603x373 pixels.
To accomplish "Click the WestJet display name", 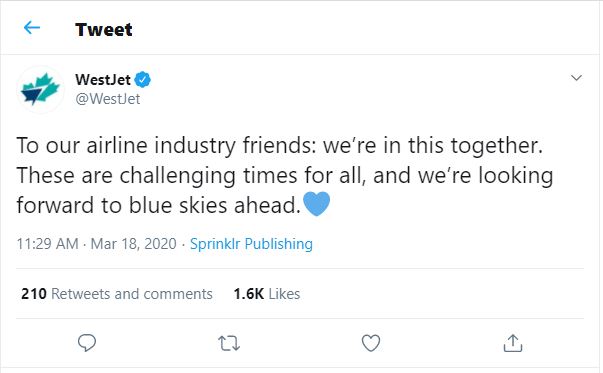I will 103,80.
